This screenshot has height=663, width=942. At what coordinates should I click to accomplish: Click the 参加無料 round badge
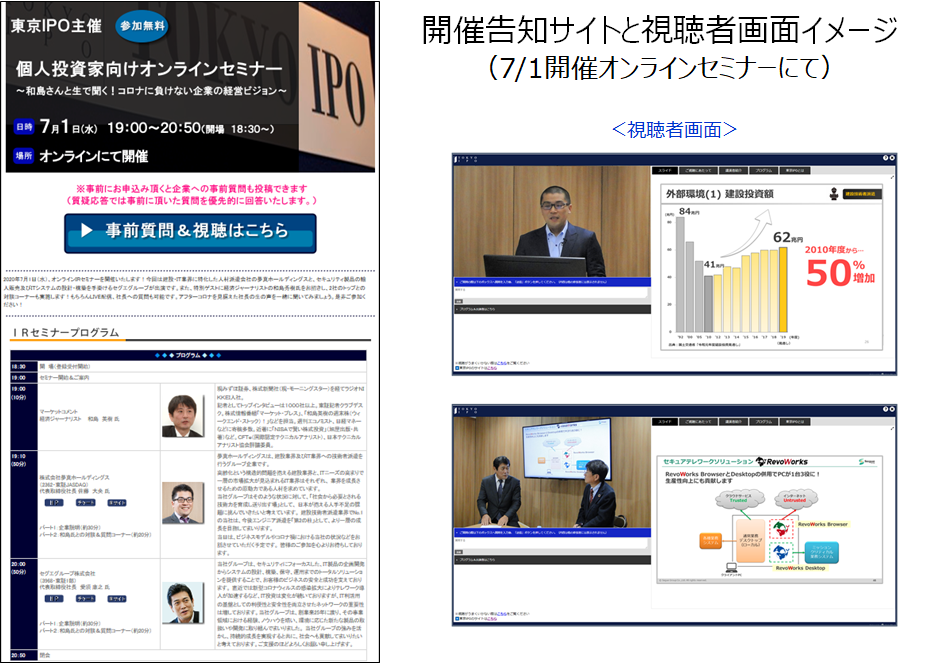(142, 26)
